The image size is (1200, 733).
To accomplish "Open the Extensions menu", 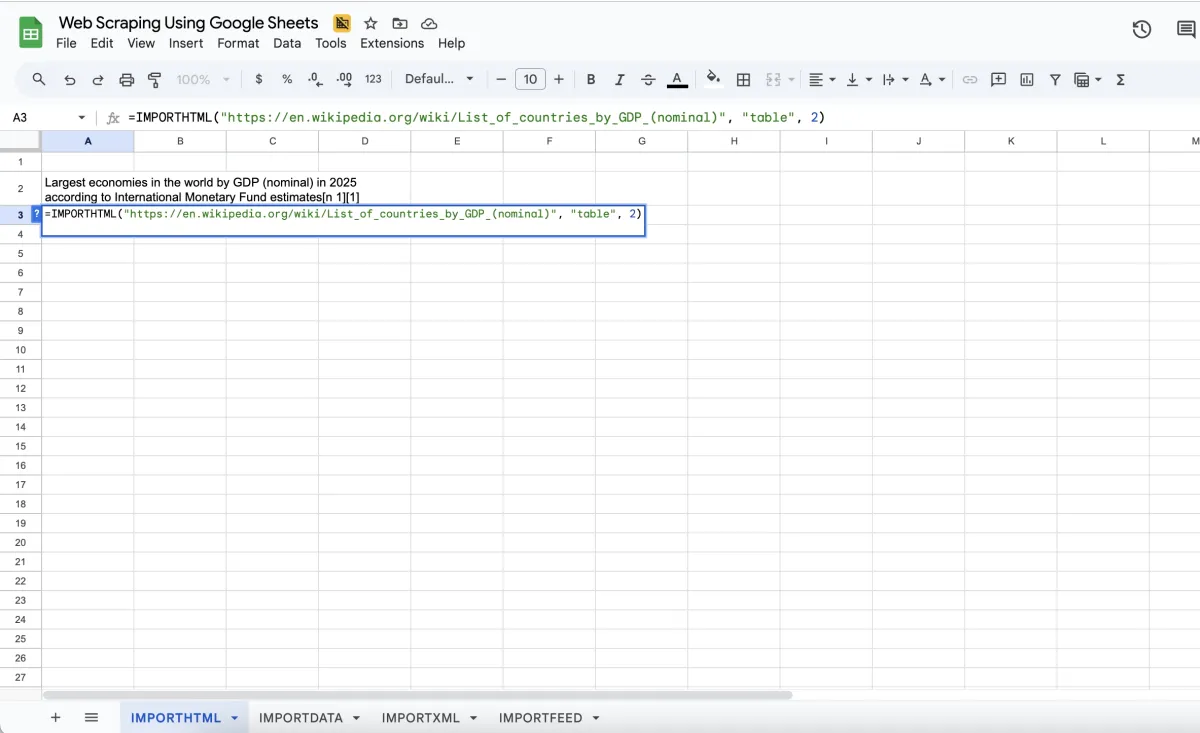I will point(392,43).
